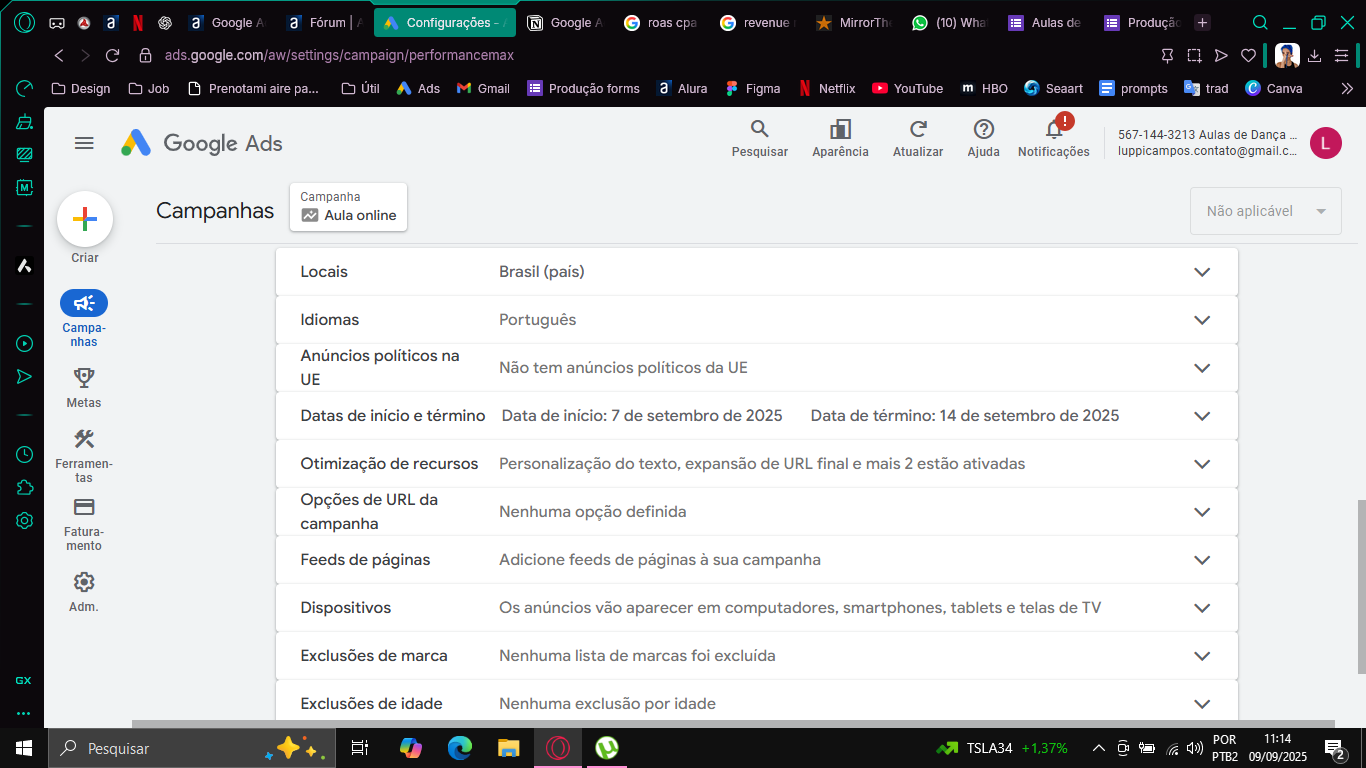1366x768 pixels.
Task: Click the browser bookmark heart icon
Action: pyautogui.click(x=1248, y=56)
